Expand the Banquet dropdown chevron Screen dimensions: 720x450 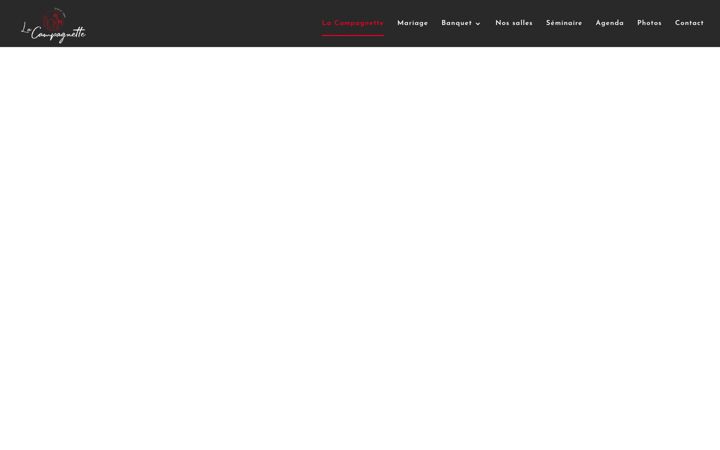tap(478, 24)
